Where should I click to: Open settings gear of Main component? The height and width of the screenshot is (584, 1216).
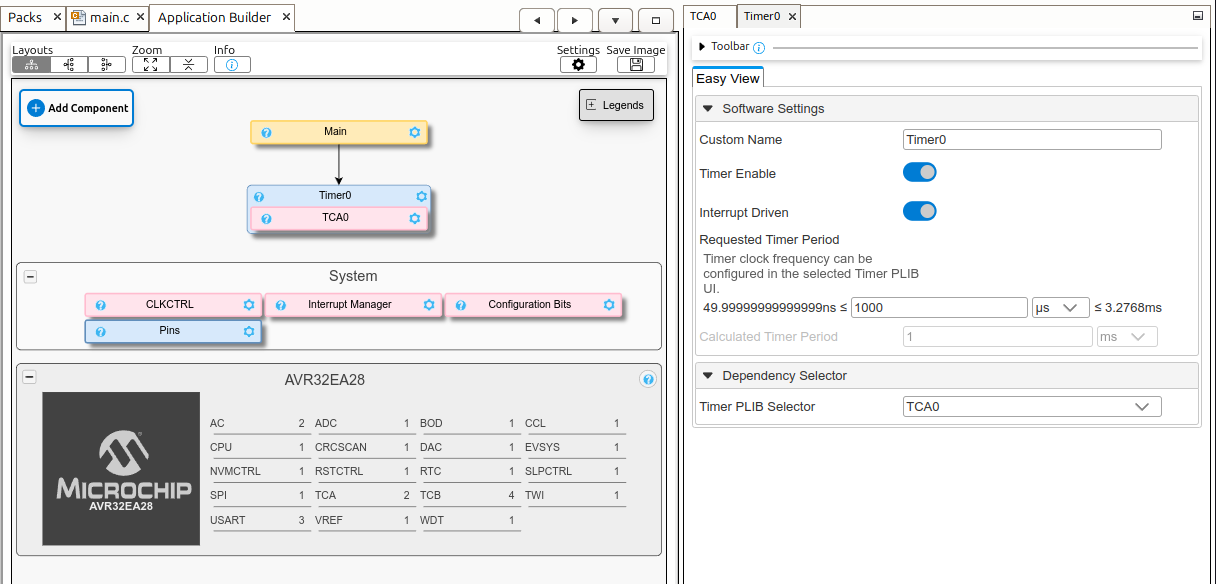click(415, 132)
